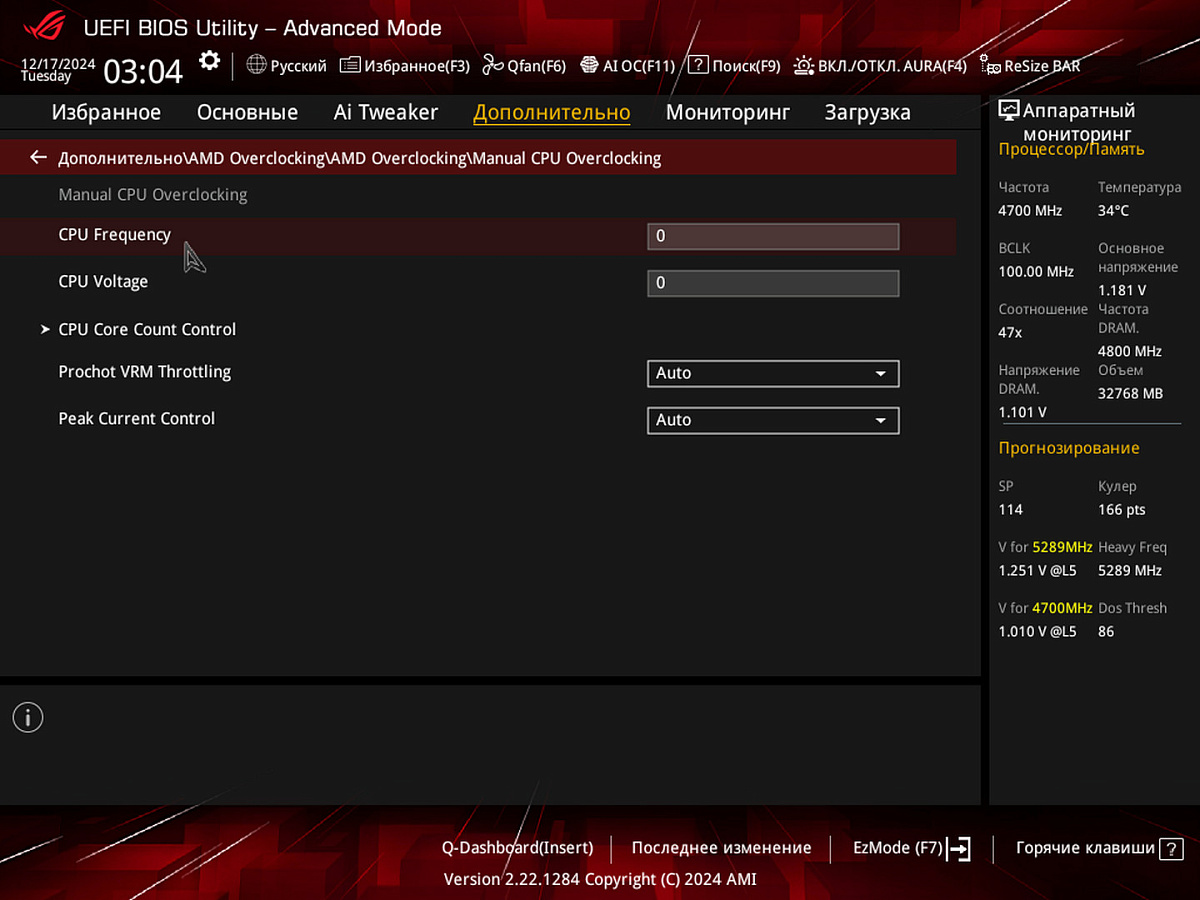This screenshot has width=1200, height=900.
Task: Open Qfan(F6) fan control
Action: tap(524, 66)
